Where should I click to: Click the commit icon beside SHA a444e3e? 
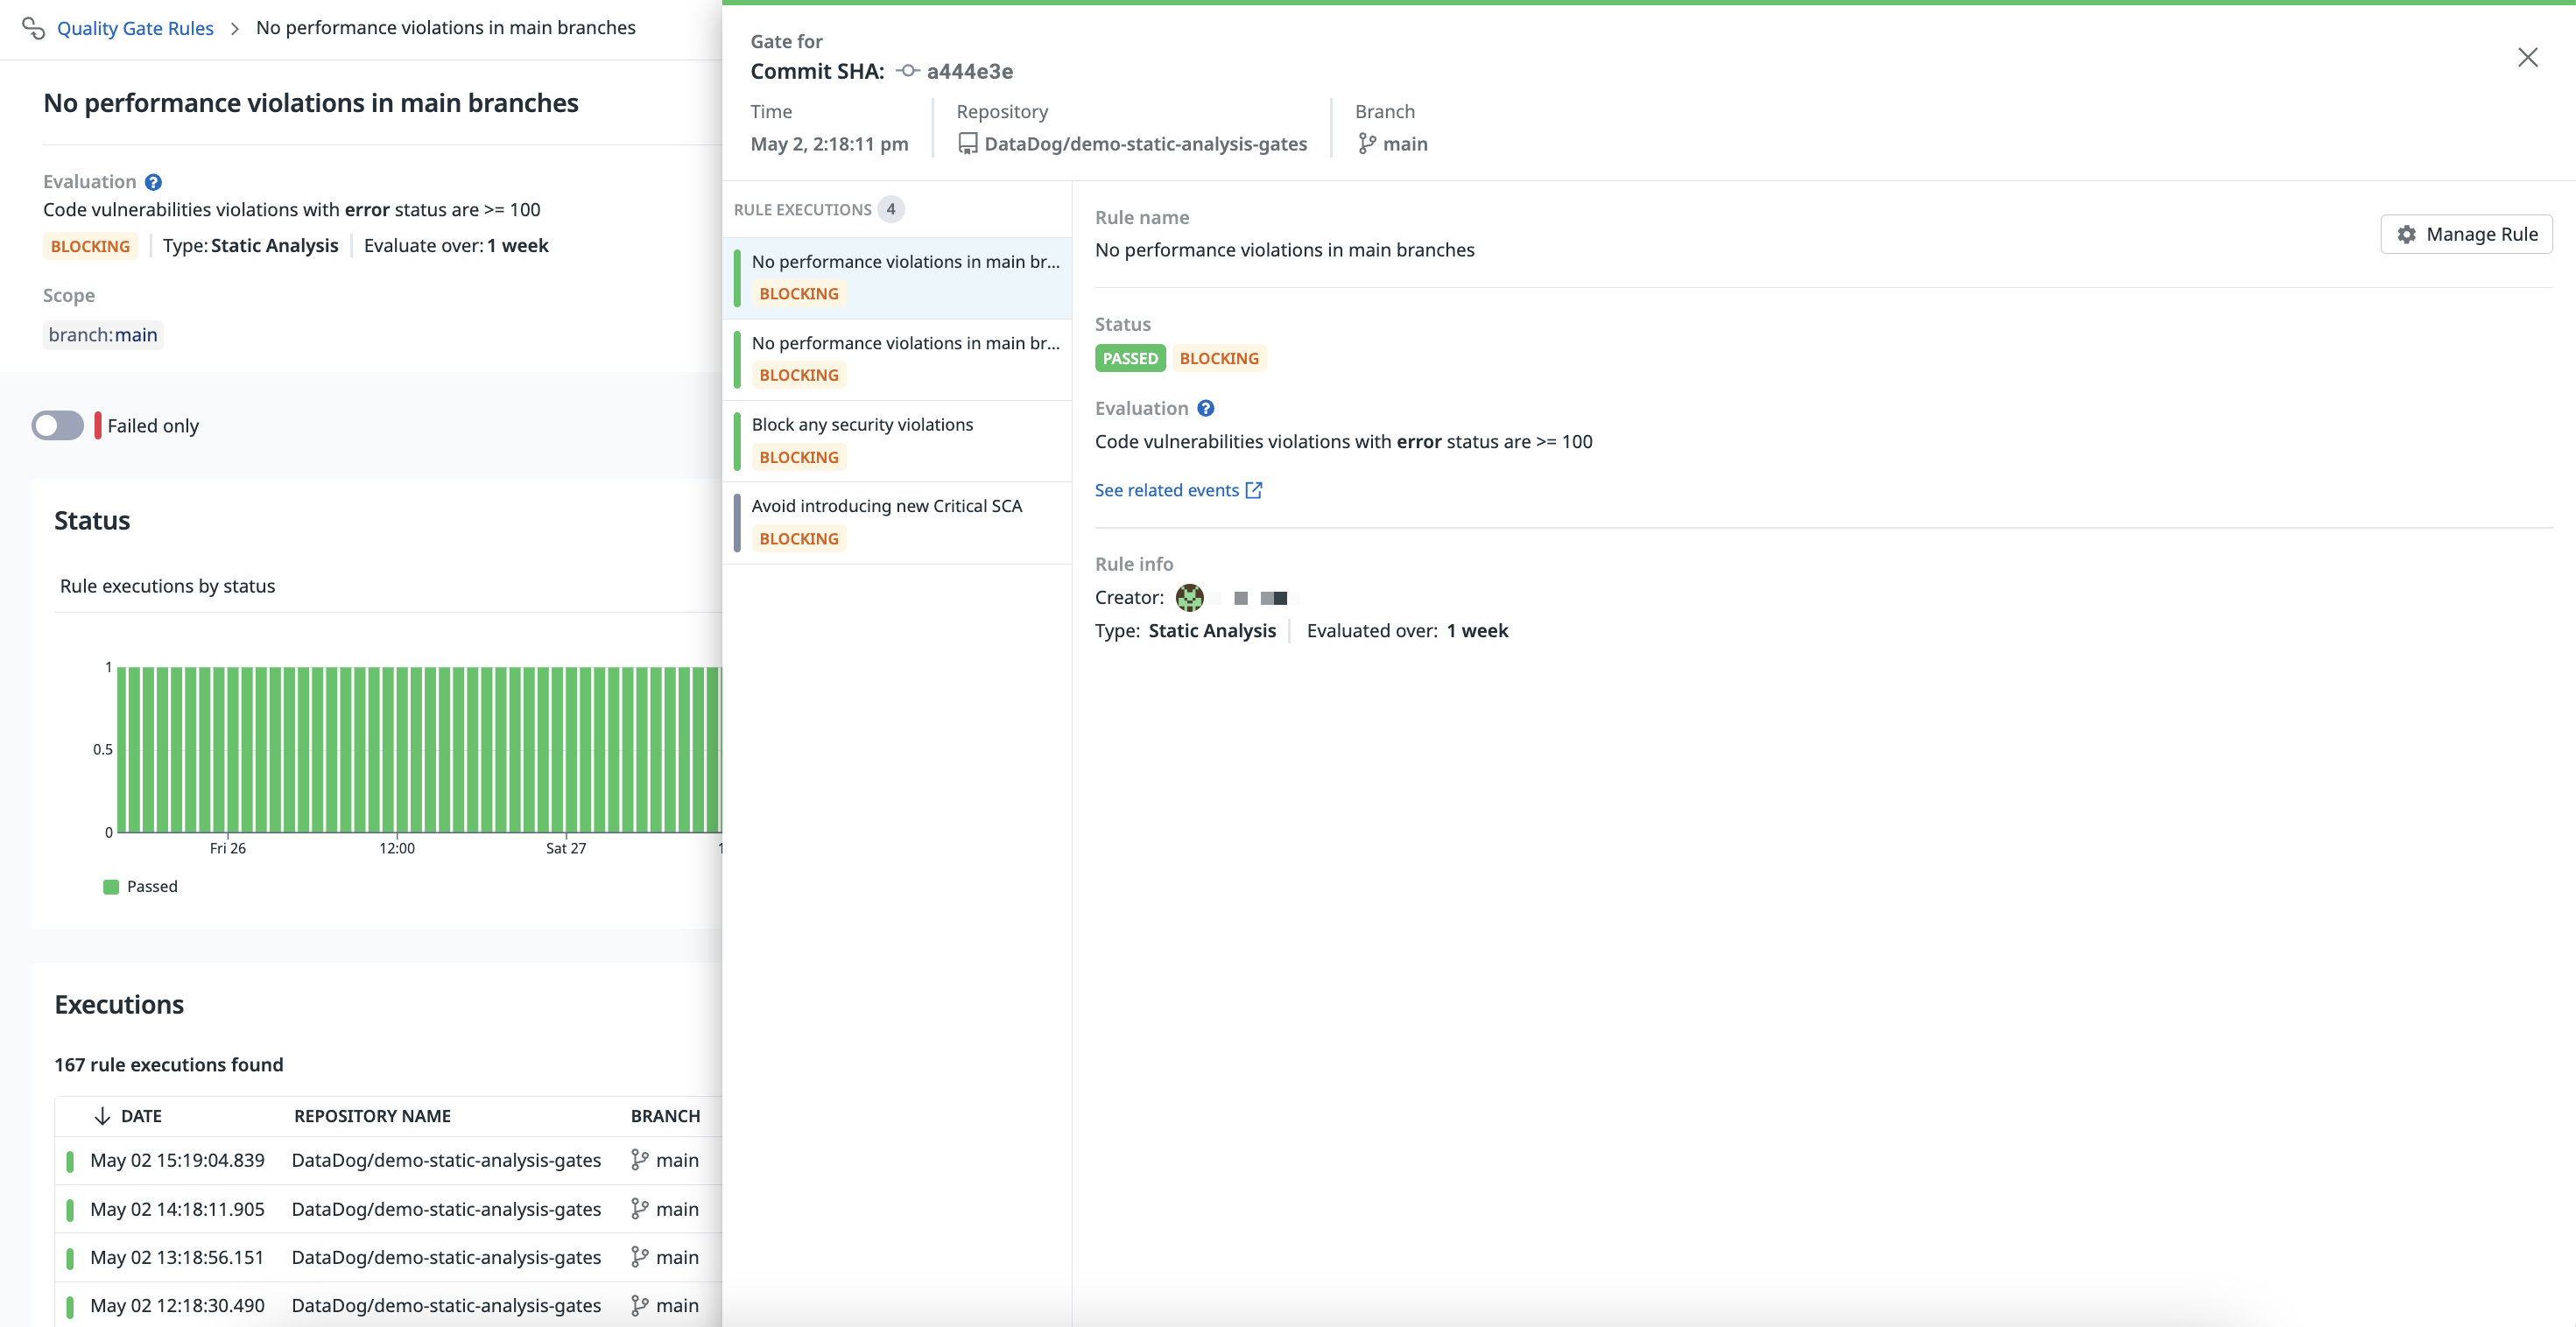click(907, 71)
